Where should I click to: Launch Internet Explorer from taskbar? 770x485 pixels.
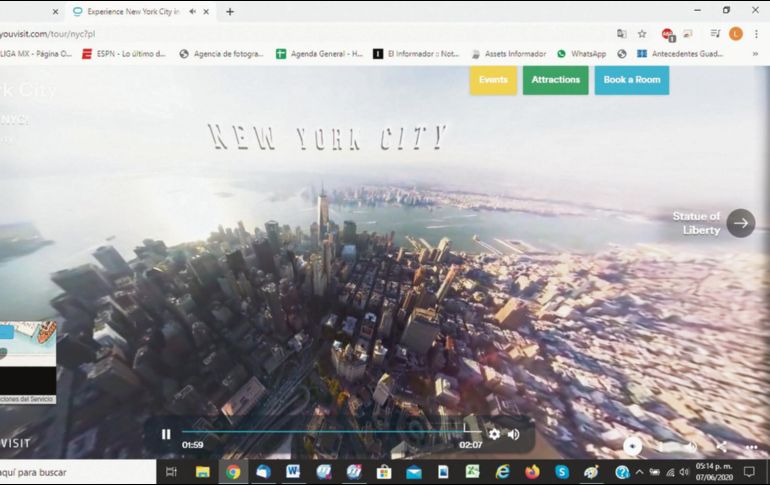pos(502,472)
